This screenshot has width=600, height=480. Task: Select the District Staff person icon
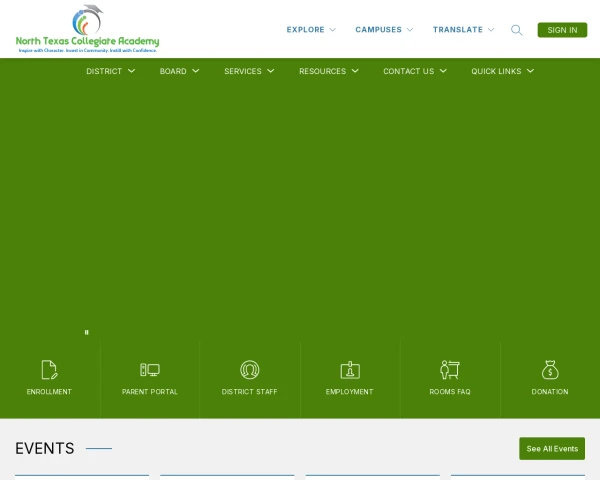click(x=250, y=369)
